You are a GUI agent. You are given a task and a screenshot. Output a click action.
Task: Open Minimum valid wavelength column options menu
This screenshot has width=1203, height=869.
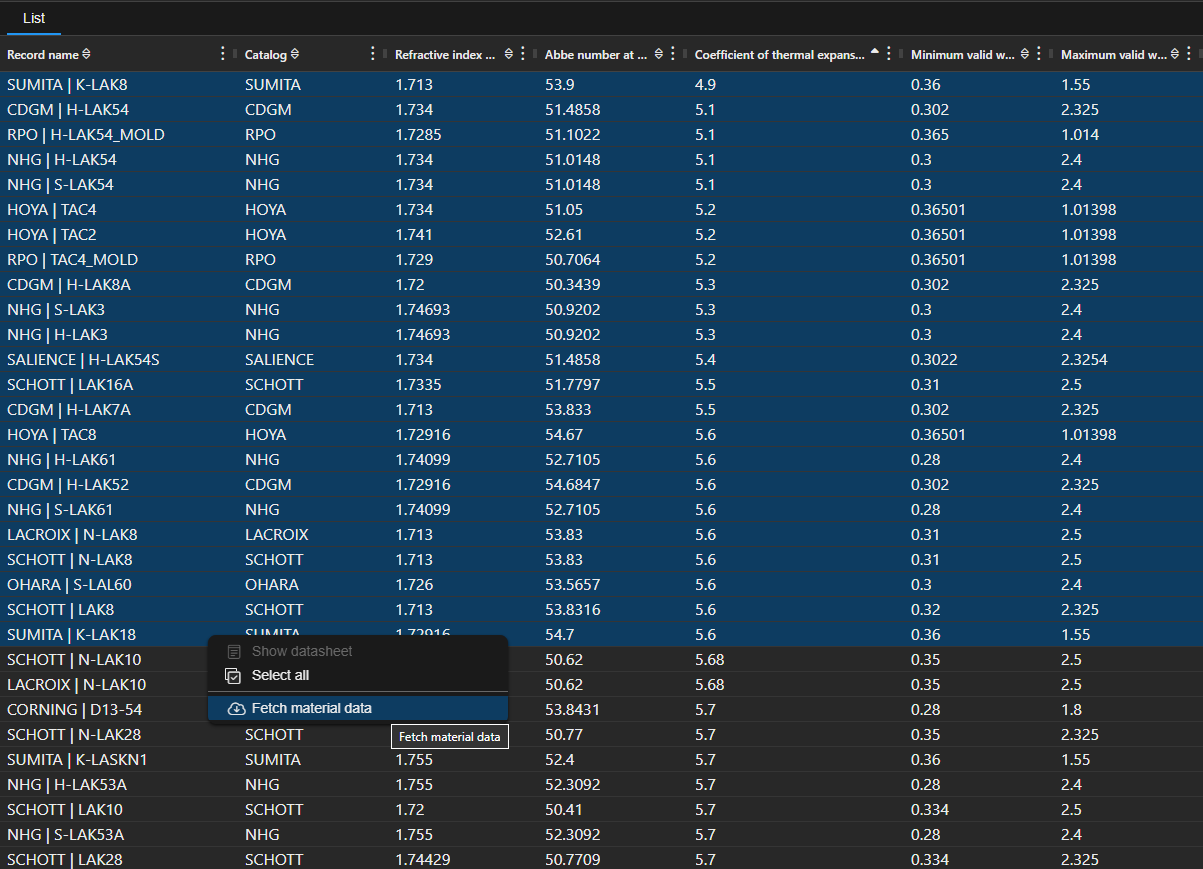(1038, 54)
